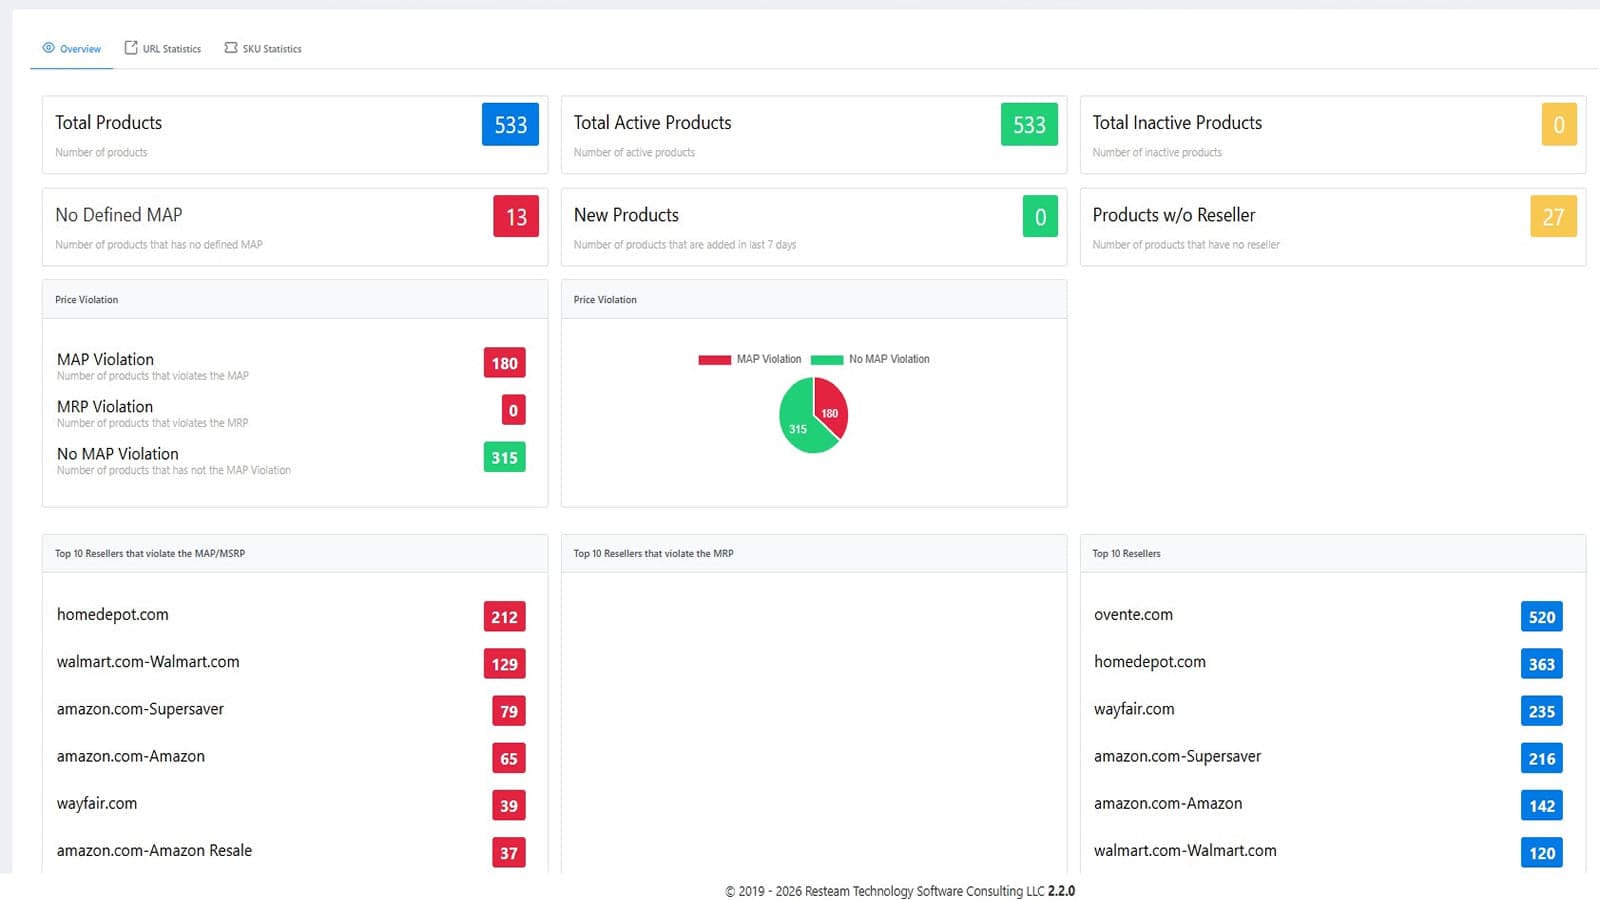Click the SKU Statistics tag icon
This screenshot has height=900, width=1600.
pyautogui.click(x=231, y=48)
